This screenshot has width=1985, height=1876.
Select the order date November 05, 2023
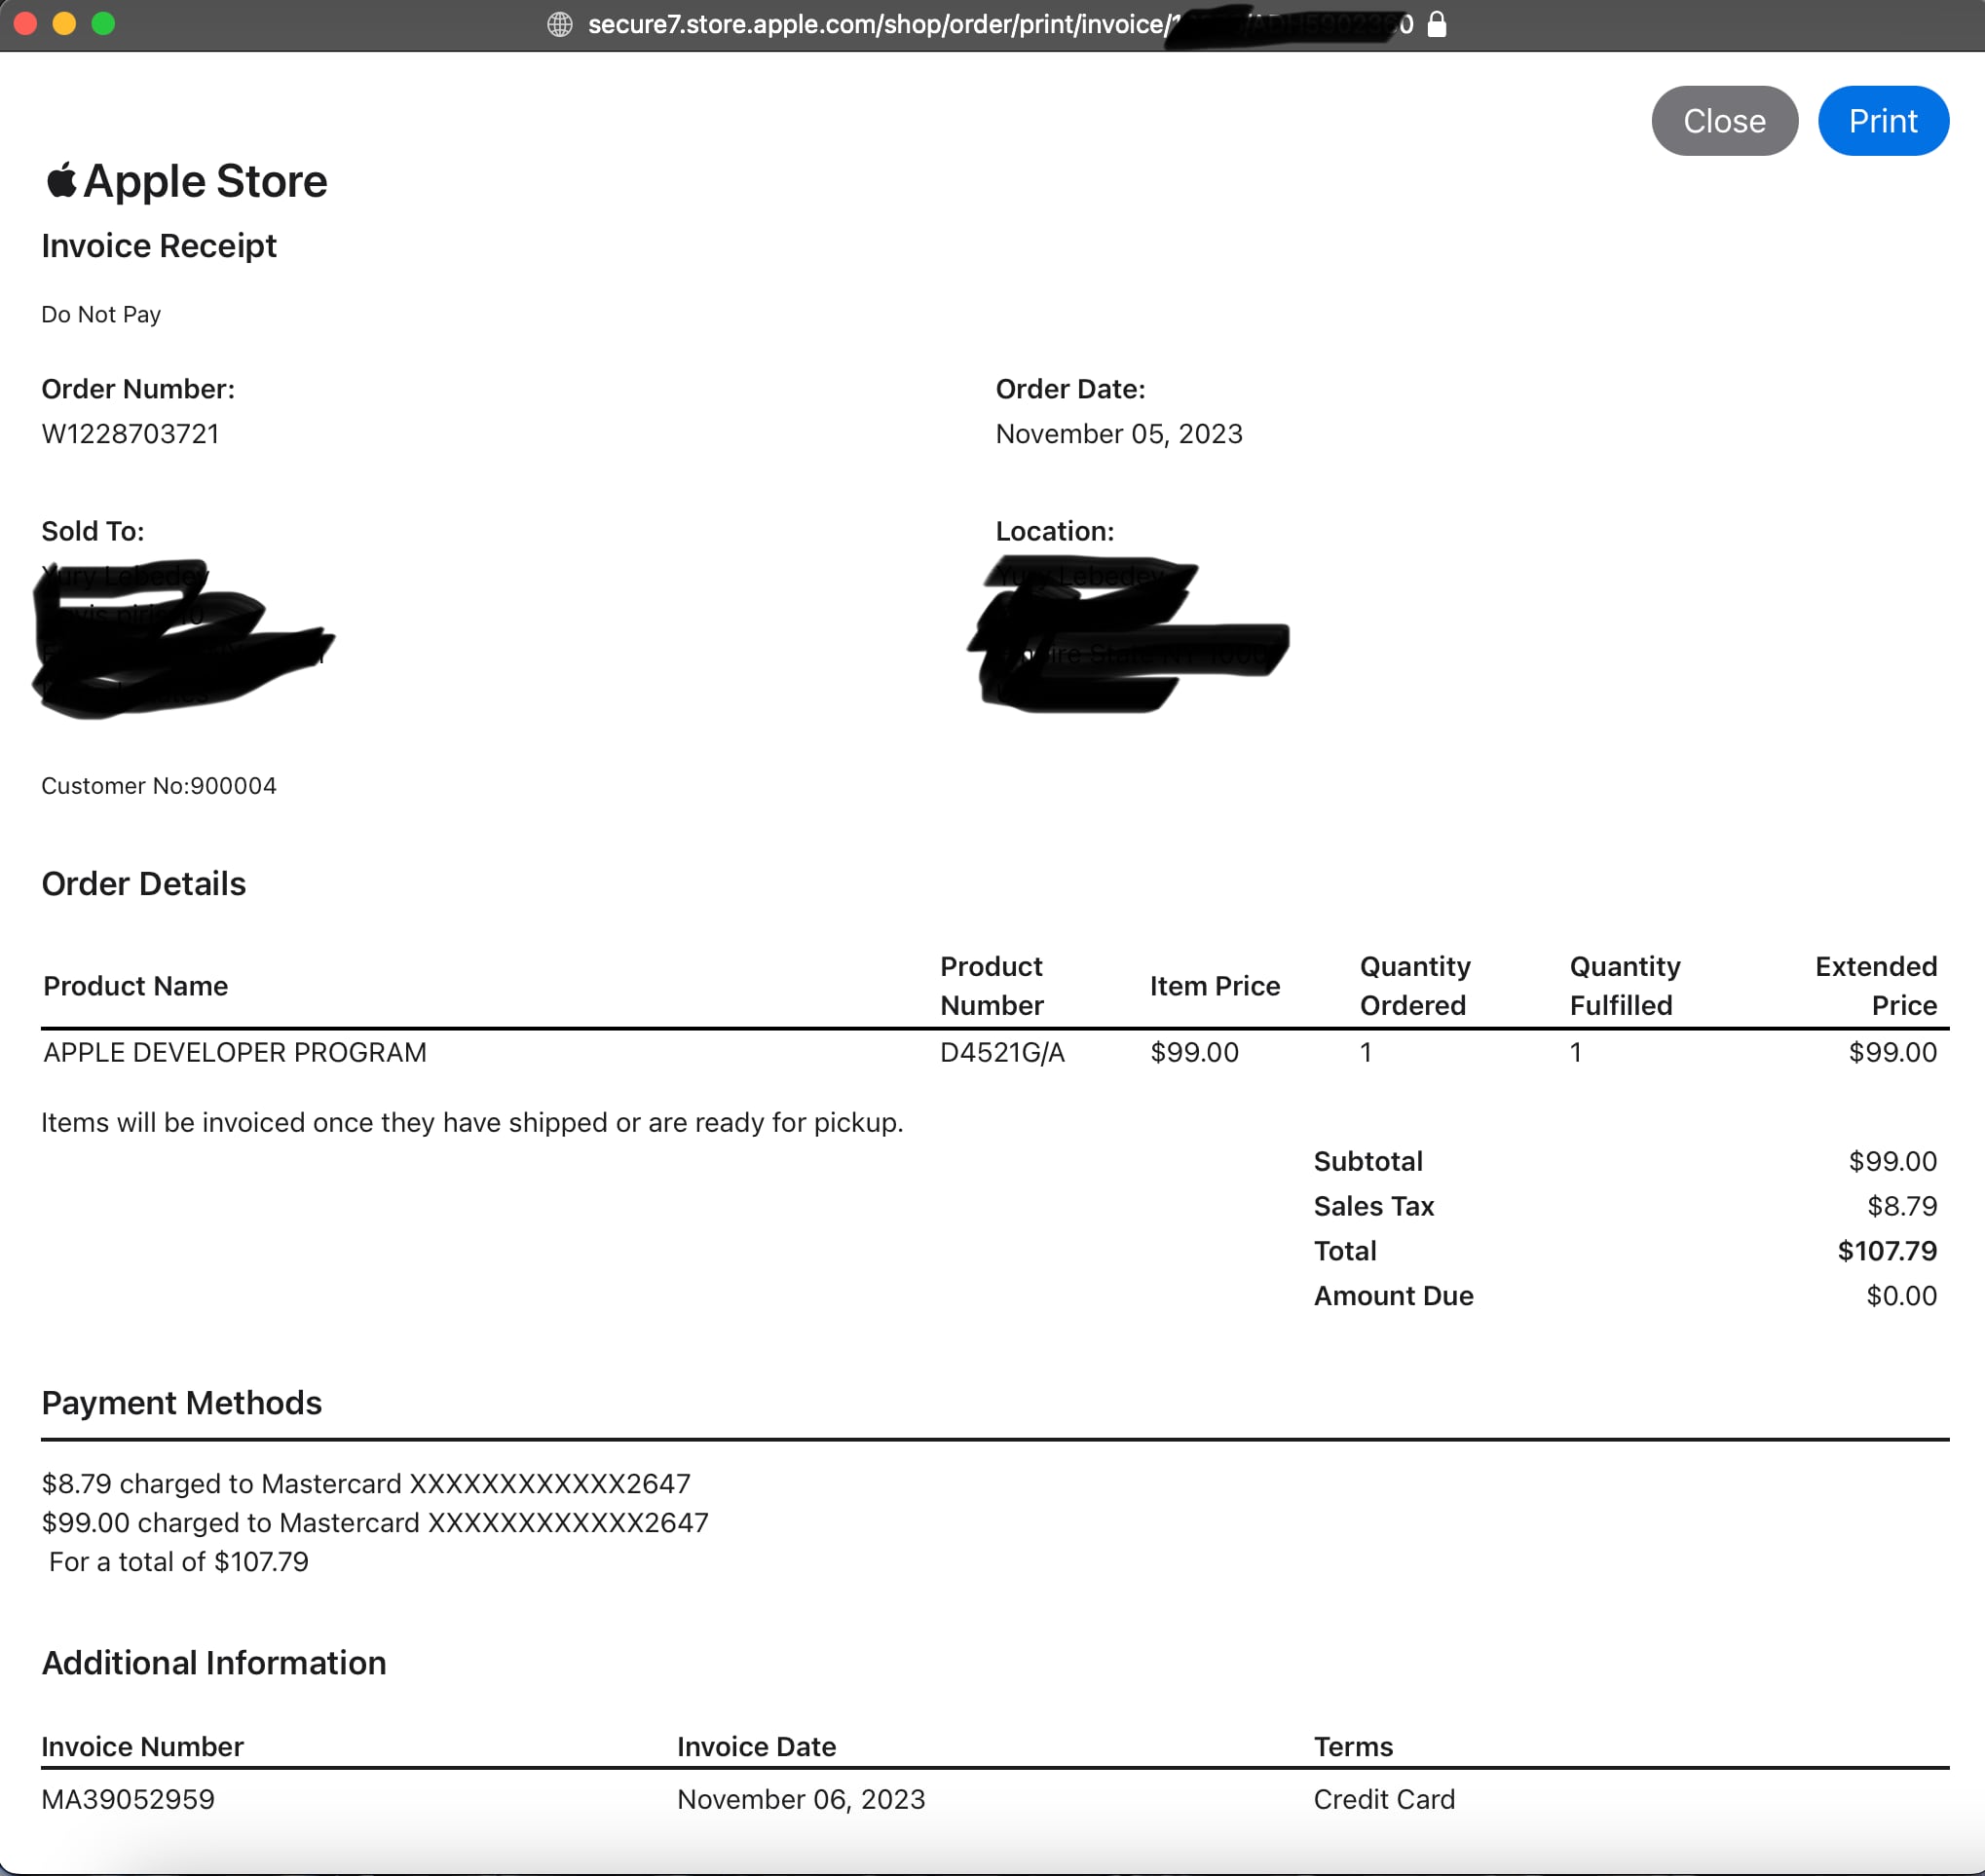point(1119,434)
